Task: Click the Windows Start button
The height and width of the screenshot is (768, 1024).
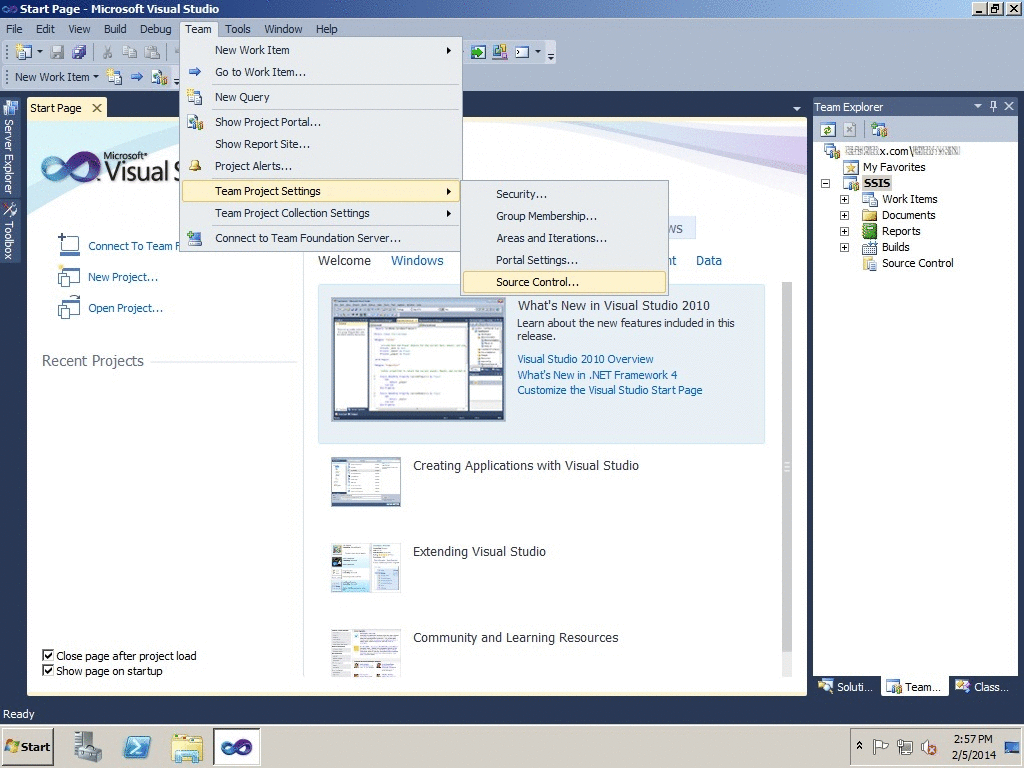Action: coord(27,746)
